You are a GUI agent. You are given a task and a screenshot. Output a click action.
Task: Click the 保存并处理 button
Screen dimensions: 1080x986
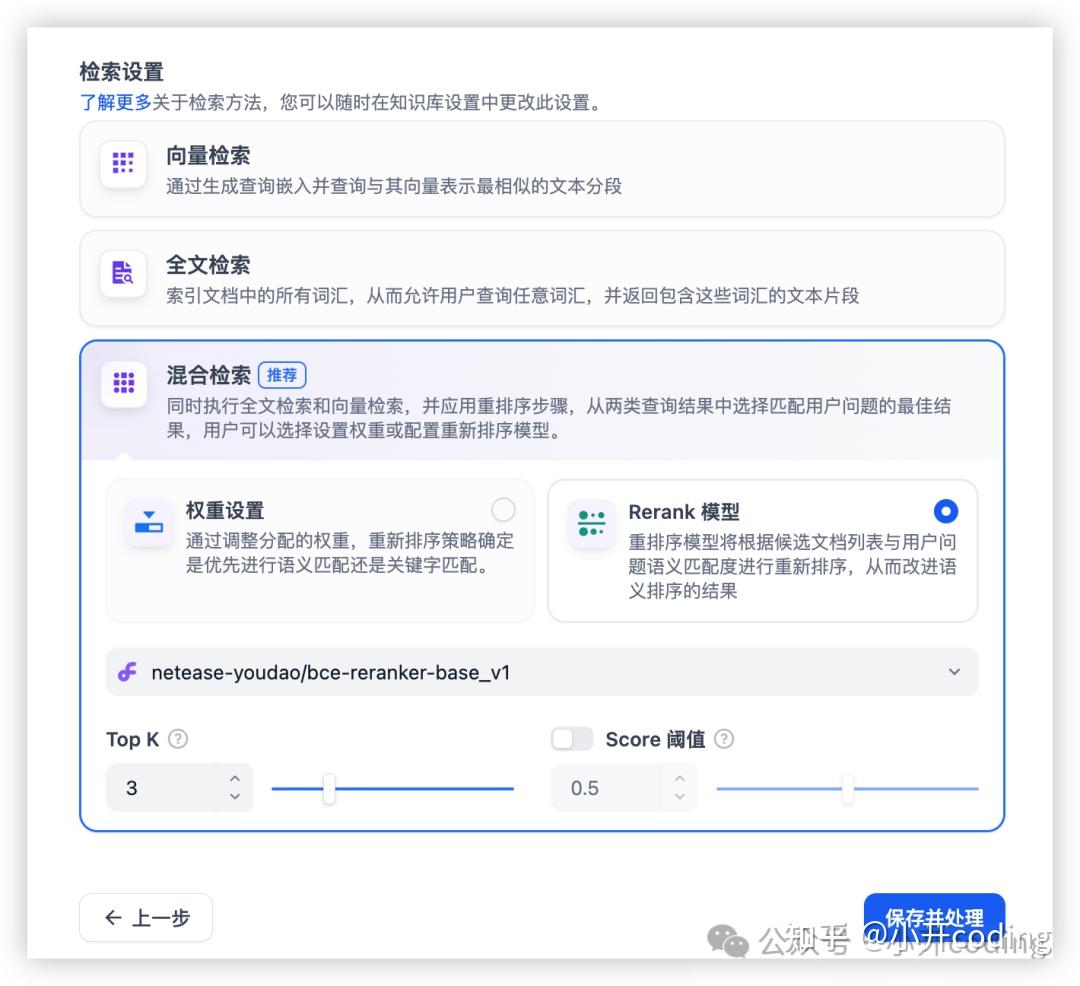(x=934, y=918)
